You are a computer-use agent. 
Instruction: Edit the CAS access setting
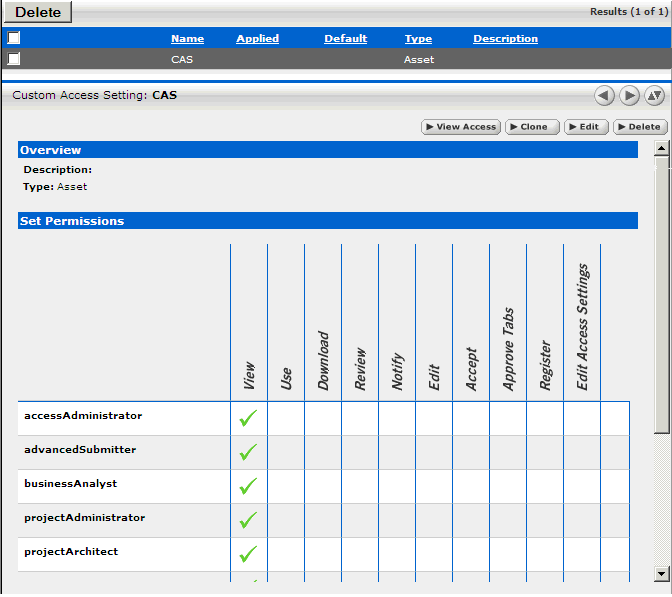pos(586,127)
